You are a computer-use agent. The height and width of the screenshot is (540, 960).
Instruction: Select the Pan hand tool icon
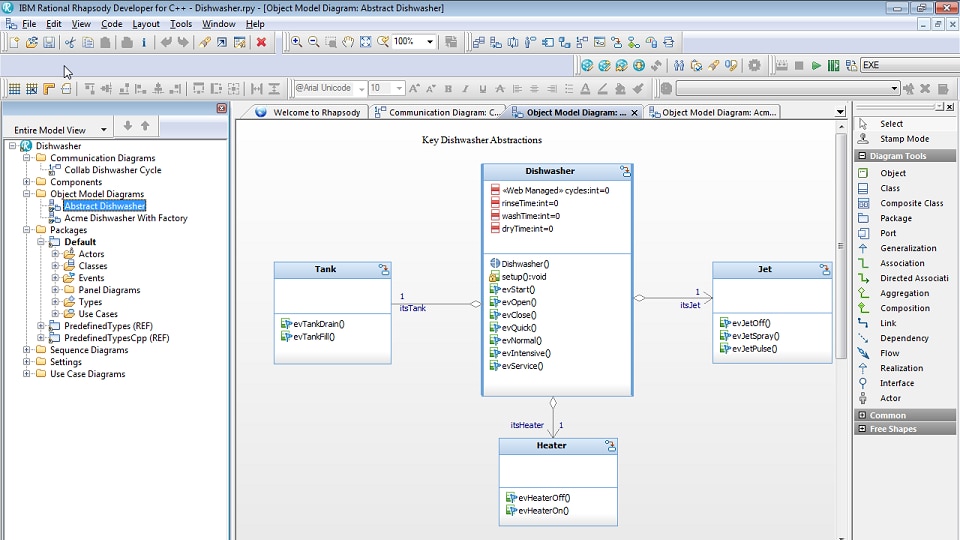click(x=348, y=42)
